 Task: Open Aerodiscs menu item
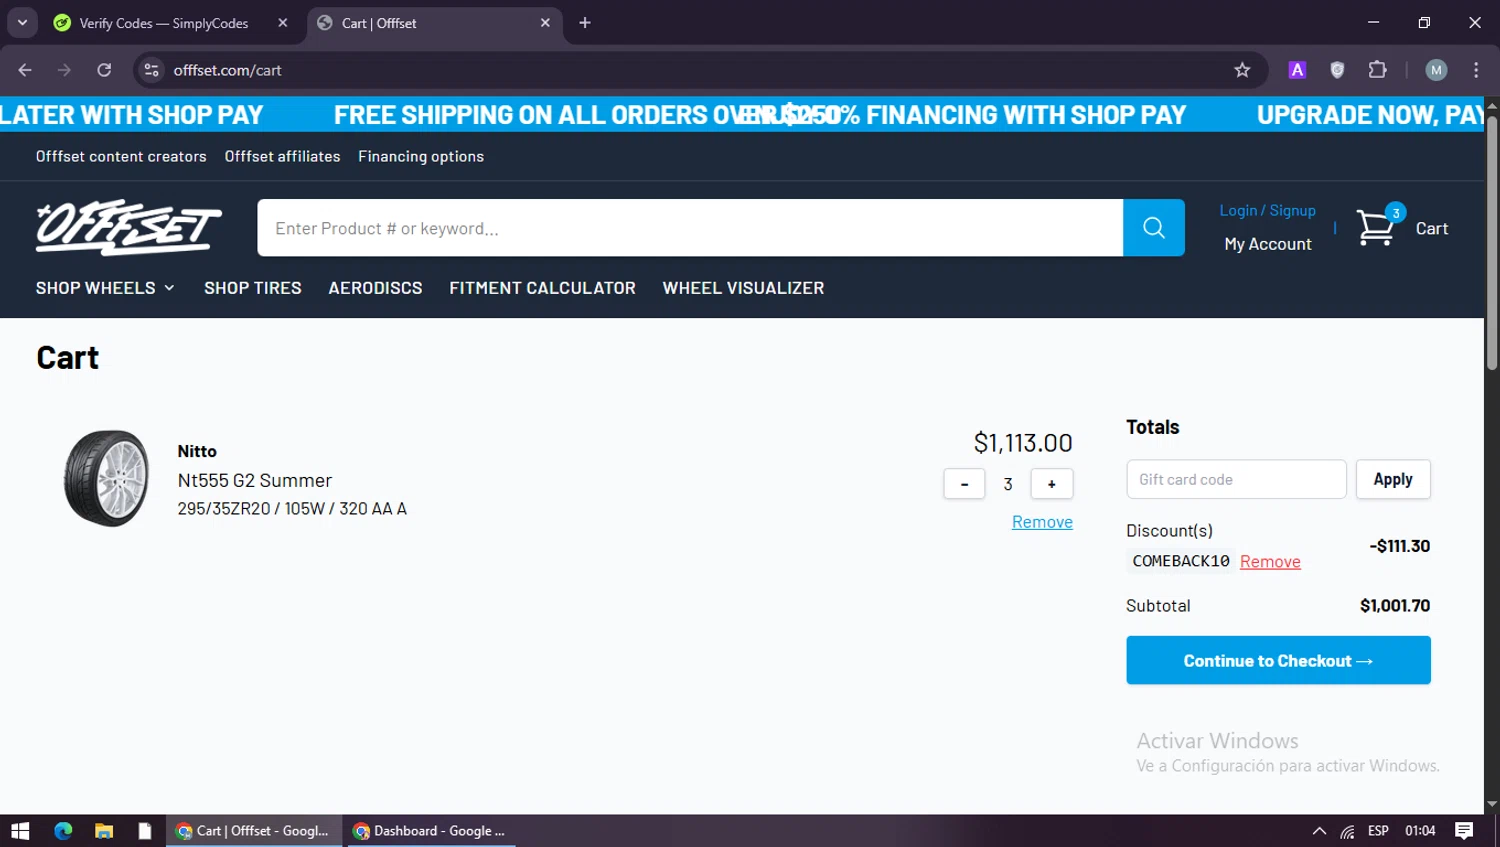(x=375, y=288)
